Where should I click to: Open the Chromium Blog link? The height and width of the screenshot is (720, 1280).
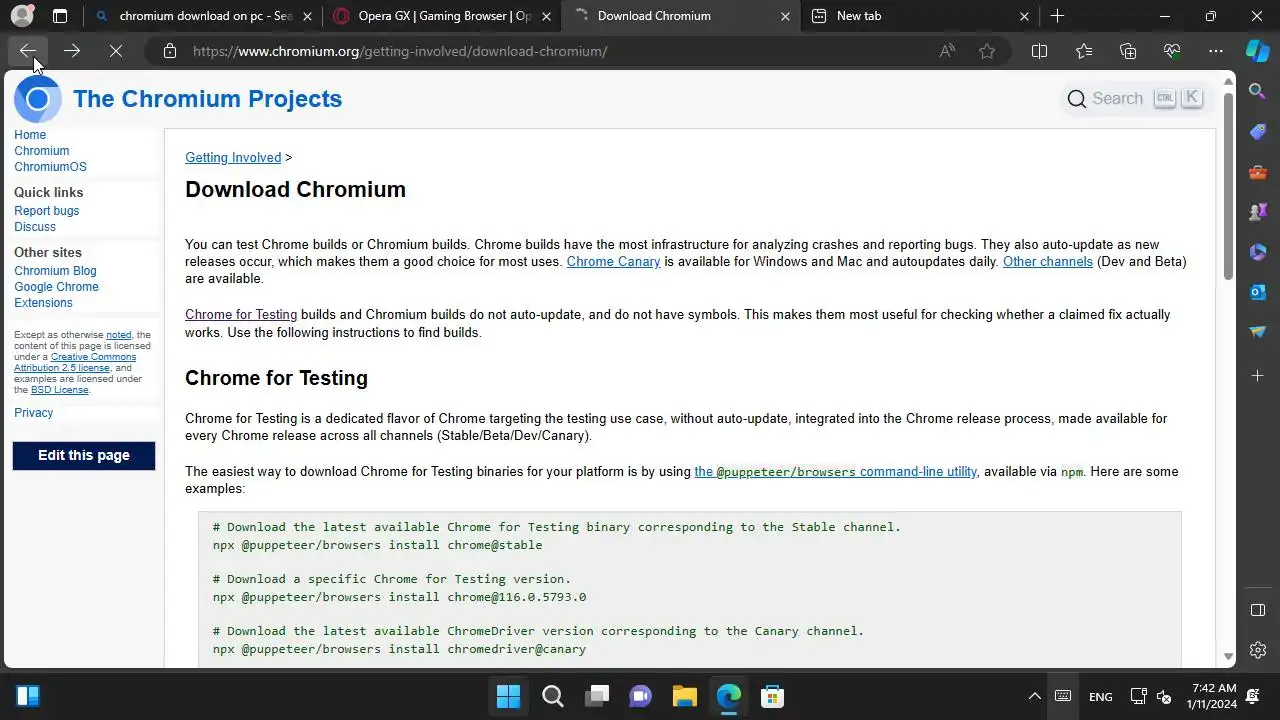point(55,271)
